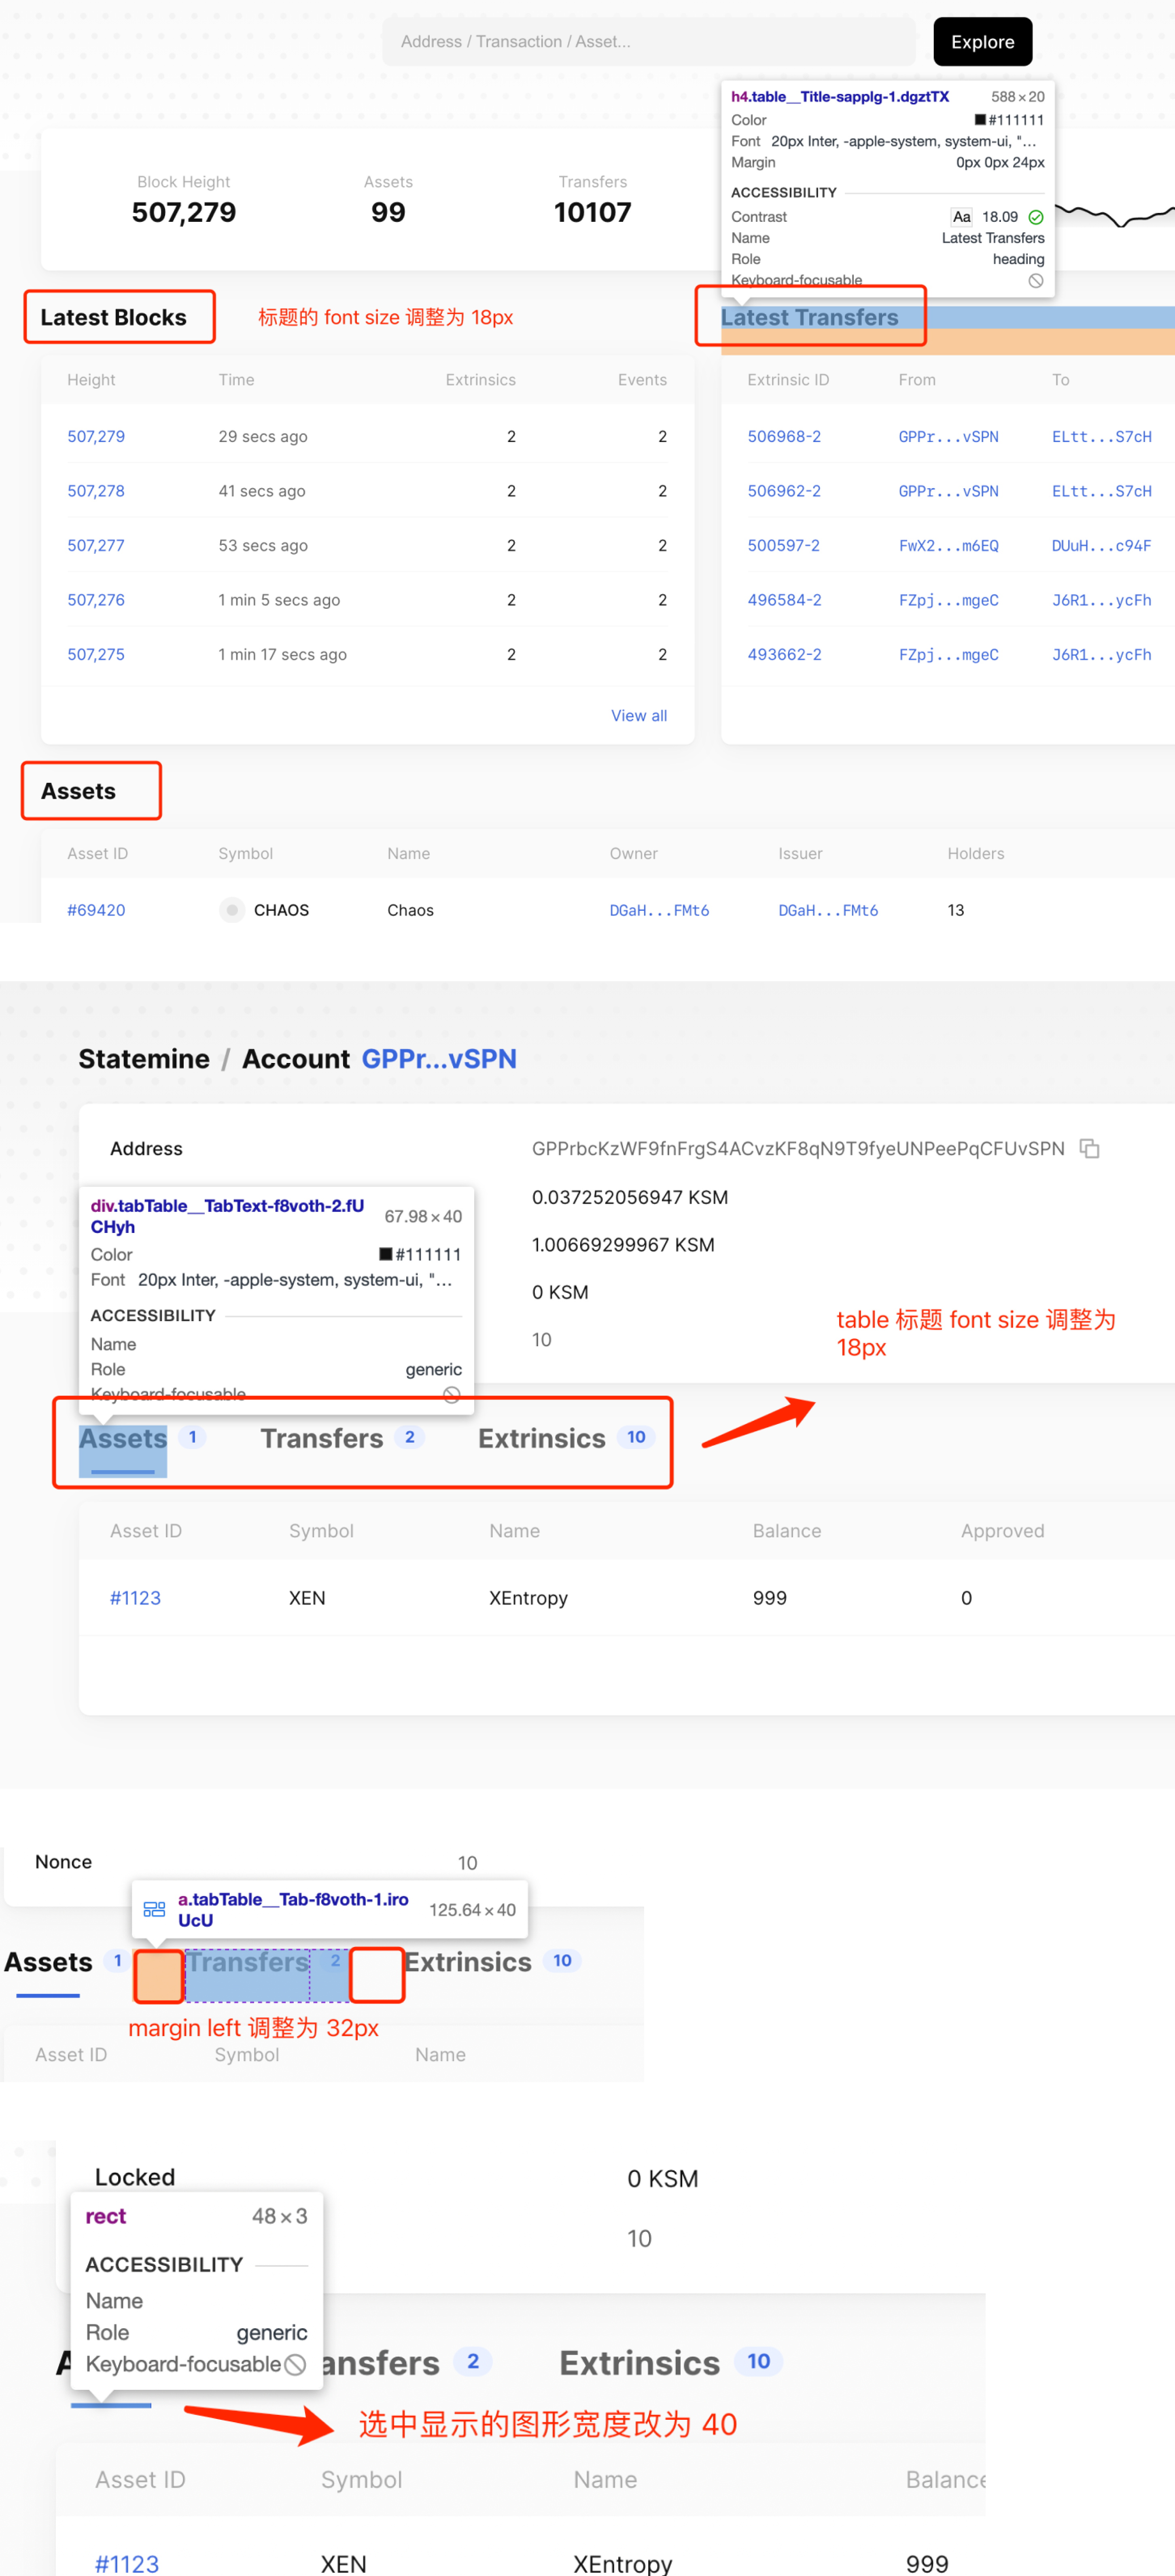Click the CHAOS asset logo icon
This screenshot has height=2576, width=1175.
231,910
